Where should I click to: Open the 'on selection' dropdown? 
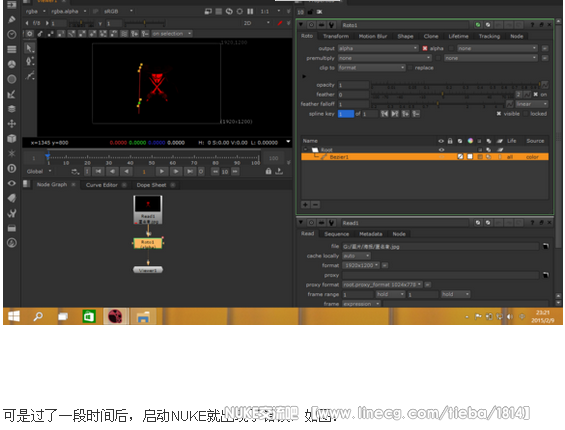(x=172, y=34)
